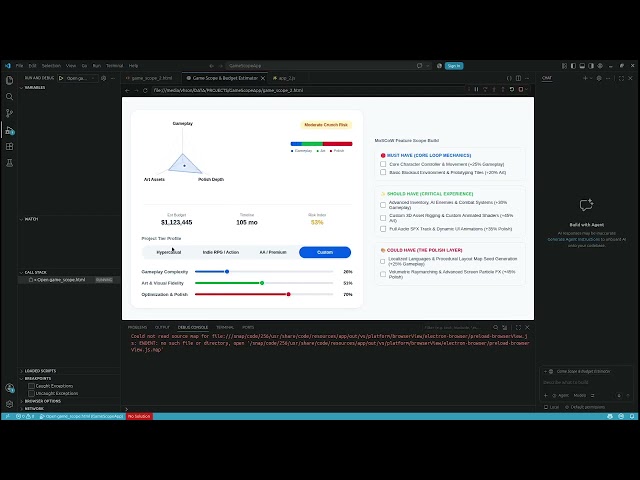
Task: Check Full Audio SFX Track option
Action: tap(383, 229)
